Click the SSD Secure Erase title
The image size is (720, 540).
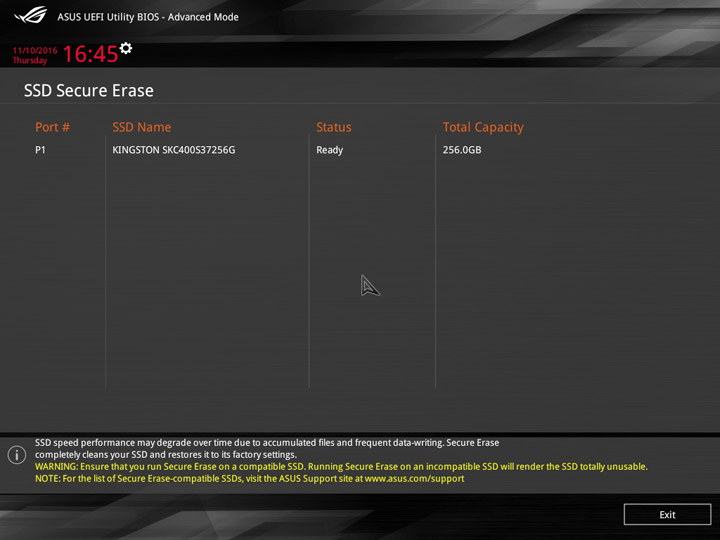click(89, 90)
